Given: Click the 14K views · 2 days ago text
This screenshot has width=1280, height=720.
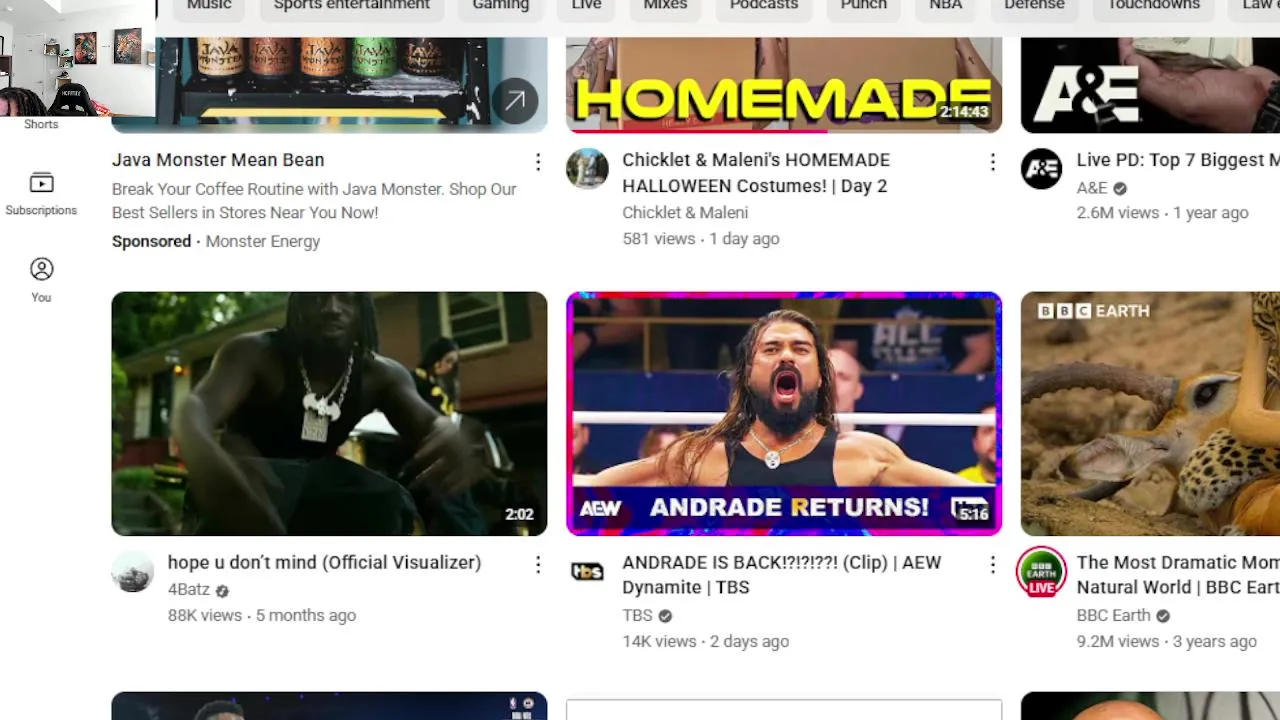Looking at the screenshot, I should (x=705, y=642).
